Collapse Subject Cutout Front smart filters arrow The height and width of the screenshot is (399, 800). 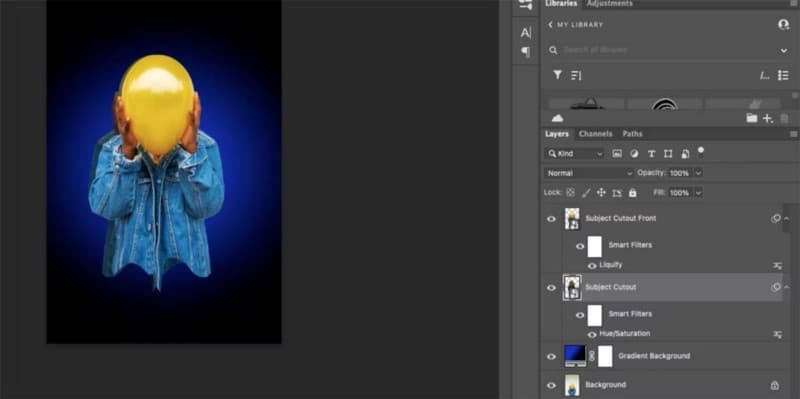[x=786, y=218]
